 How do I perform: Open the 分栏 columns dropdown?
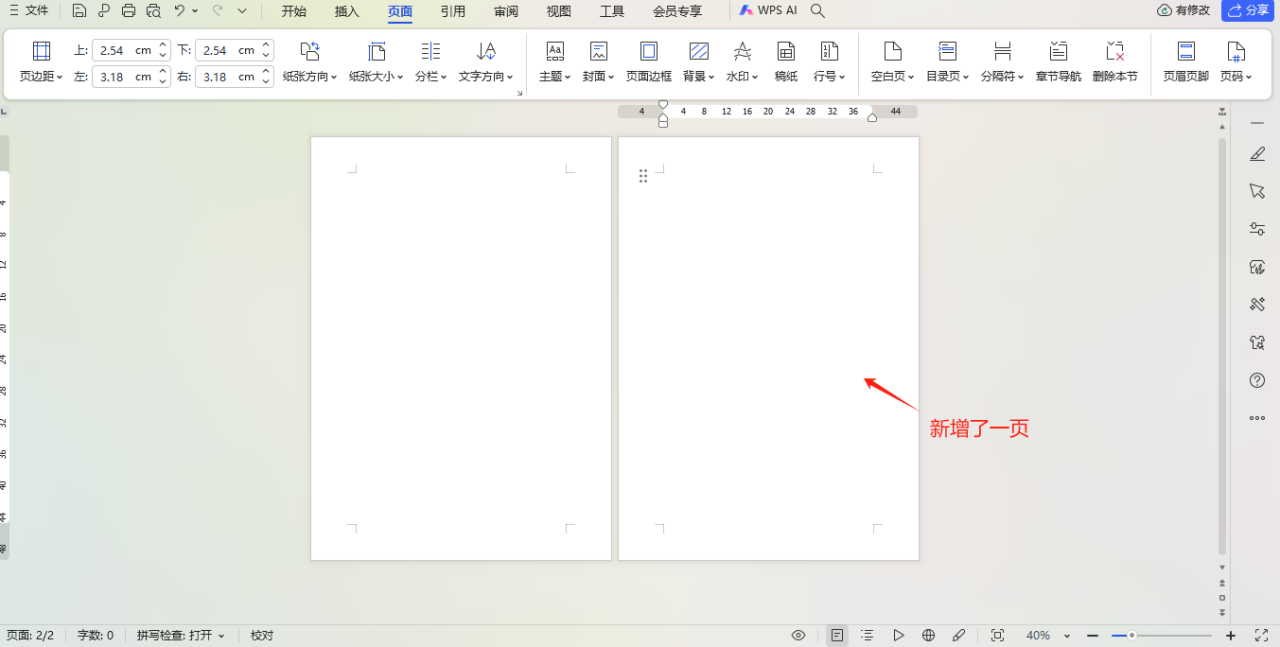coord(431,62)
